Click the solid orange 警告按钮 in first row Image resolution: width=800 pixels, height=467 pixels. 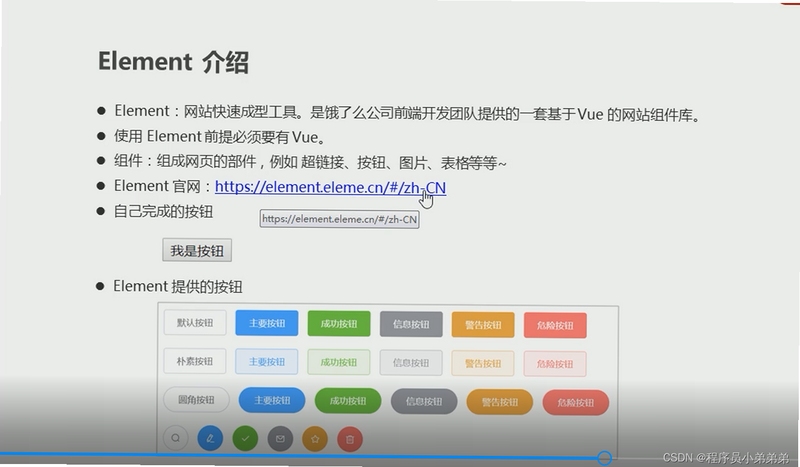pyautogui.click(x=483, y=325)
